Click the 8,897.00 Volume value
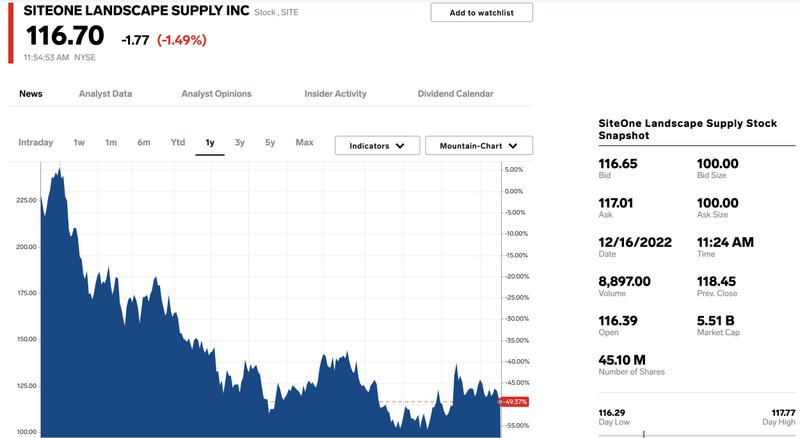The height and width of the screenshot is (438, 800). pos(624,281)
